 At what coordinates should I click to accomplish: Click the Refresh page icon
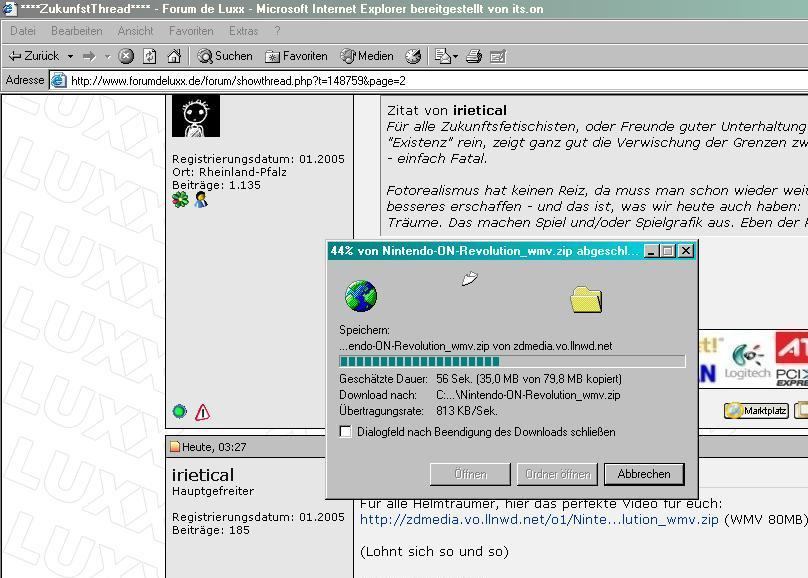pos(150,56)
